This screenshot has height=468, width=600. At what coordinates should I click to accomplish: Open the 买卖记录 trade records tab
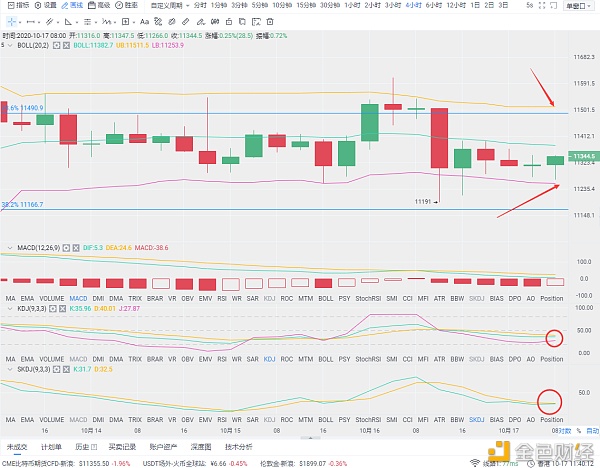coord(122,447)
